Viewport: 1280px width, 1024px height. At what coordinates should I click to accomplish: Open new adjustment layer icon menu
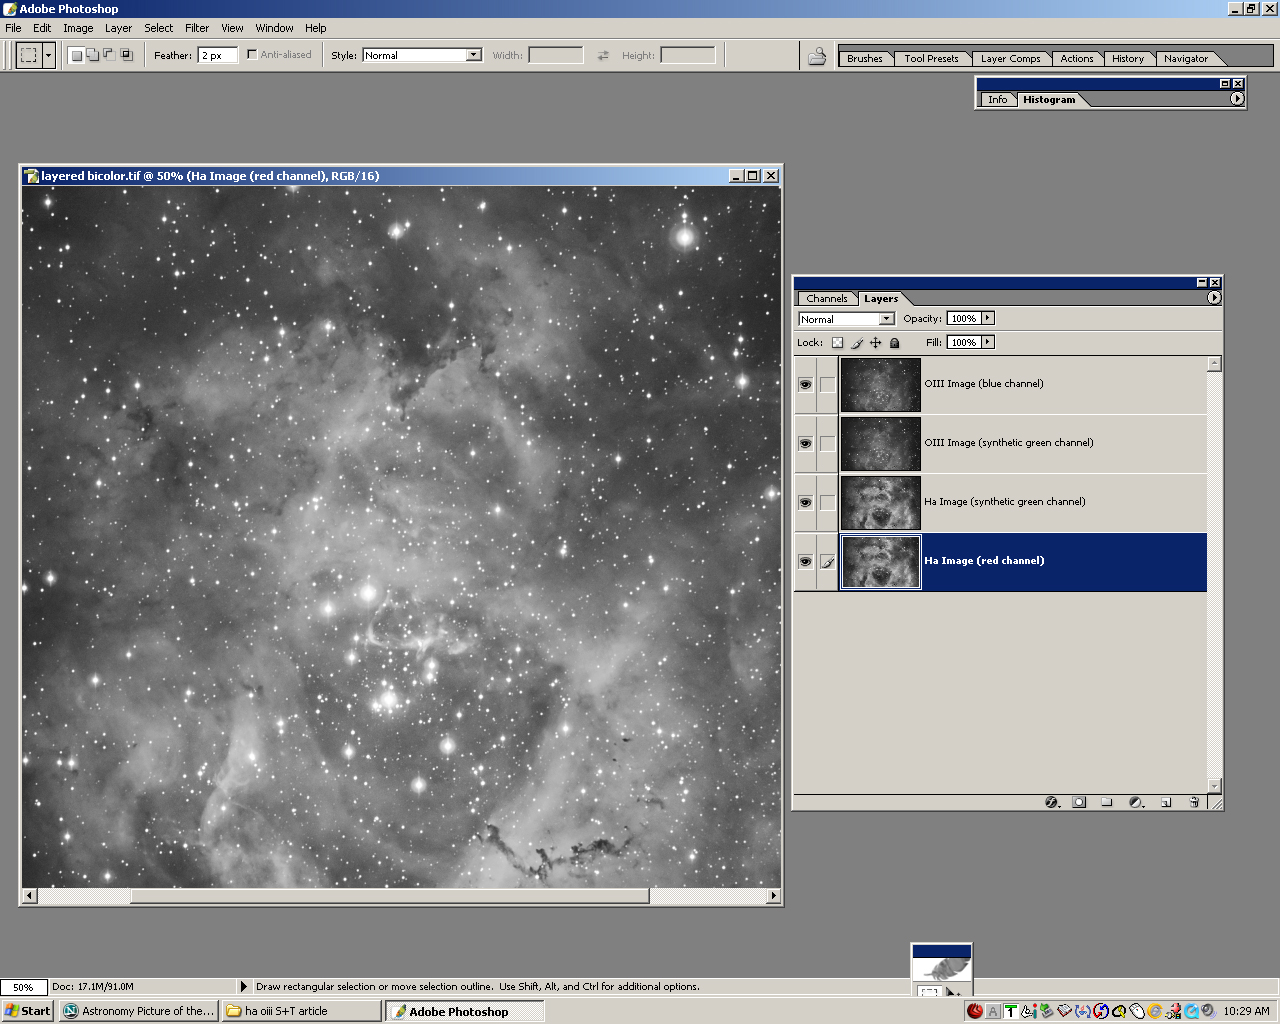tap(1136, 802)
